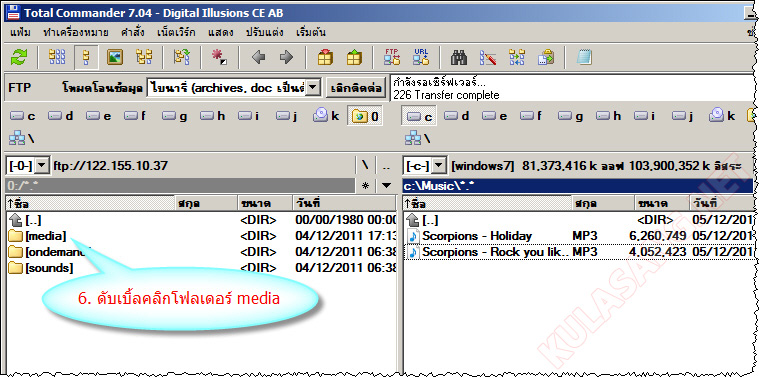The height and width of the screenshot is (377, 759).
Task: Click the เลิกติดต่อ disconnect button
Action: 356,88
